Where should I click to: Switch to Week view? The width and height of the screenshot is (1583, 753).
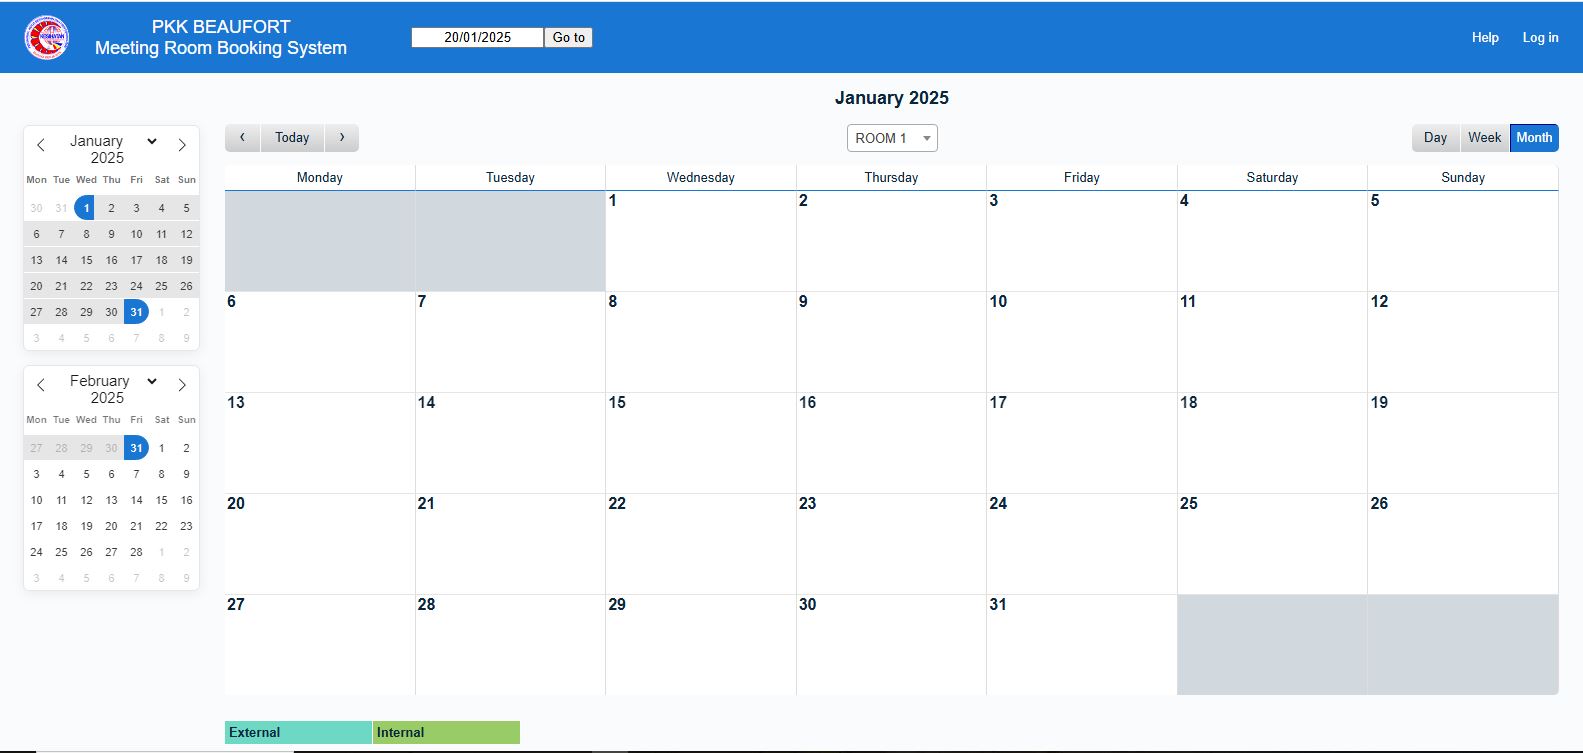tap(1484, 138)
